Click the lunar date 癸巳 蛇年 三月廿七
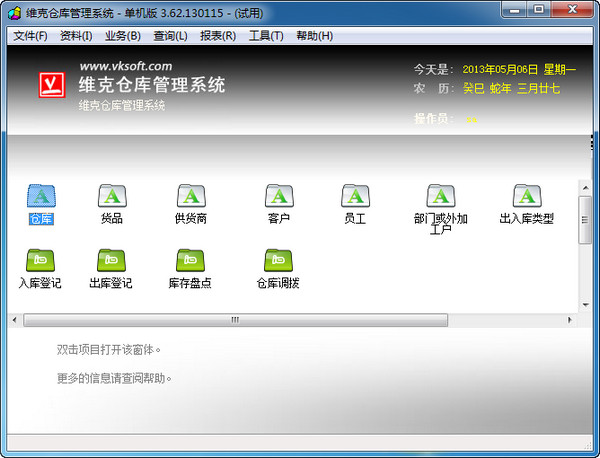This screenshot has height=458, width=600. coord(511,88)
